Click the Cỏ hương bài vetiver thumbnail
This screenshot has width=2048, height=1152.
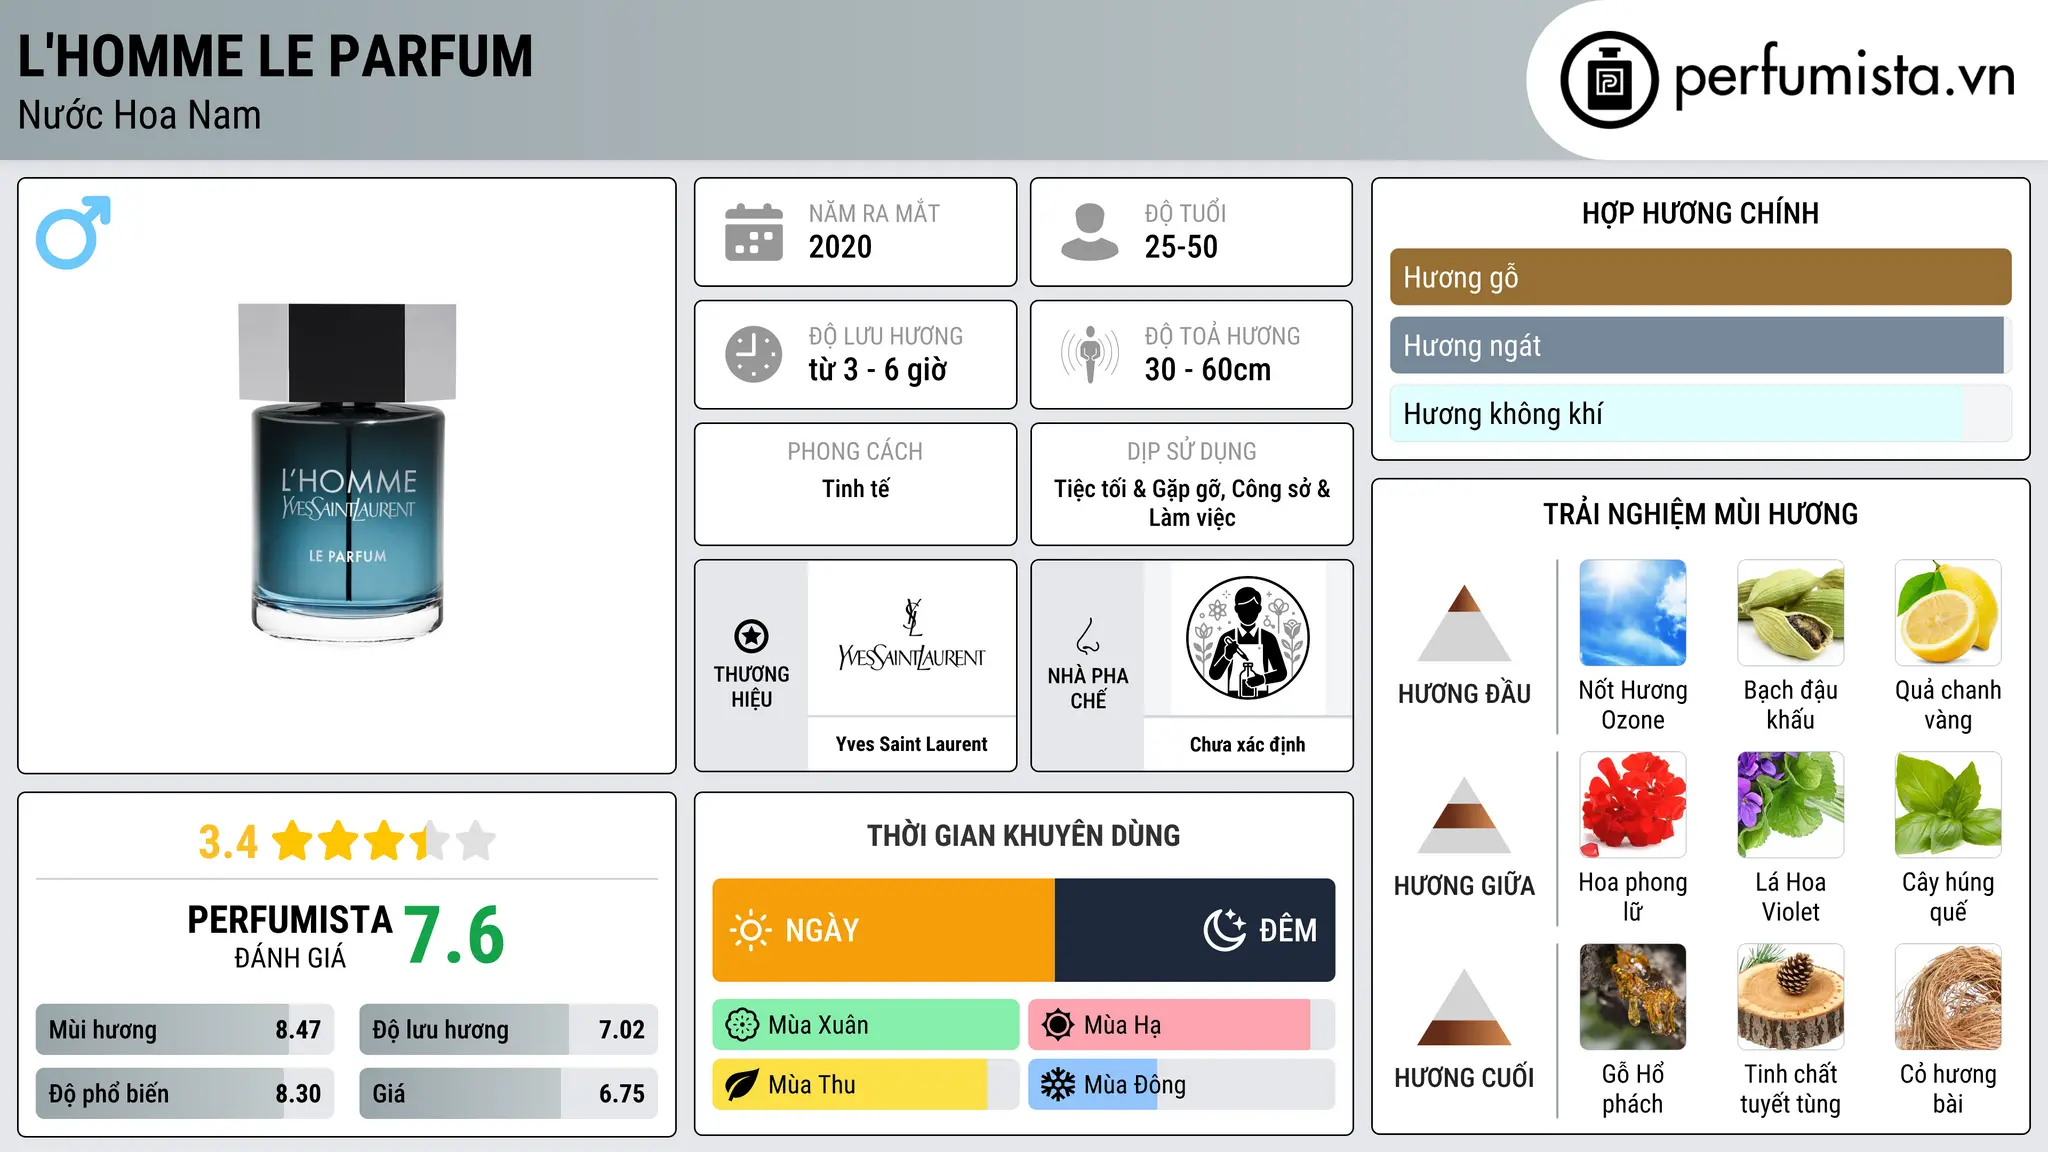click(x=1948, y=997)
